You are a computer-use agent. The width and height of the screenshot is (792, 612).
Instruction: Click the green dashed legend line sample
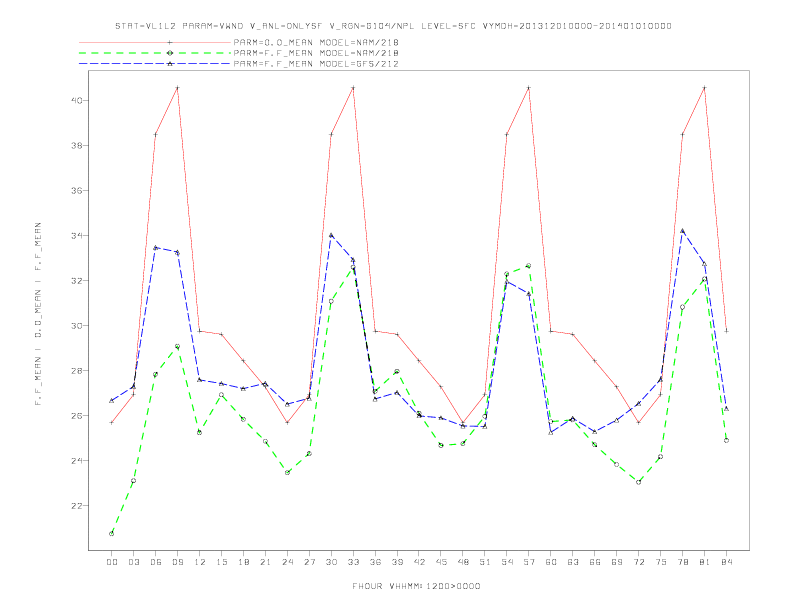coord(155,53)
